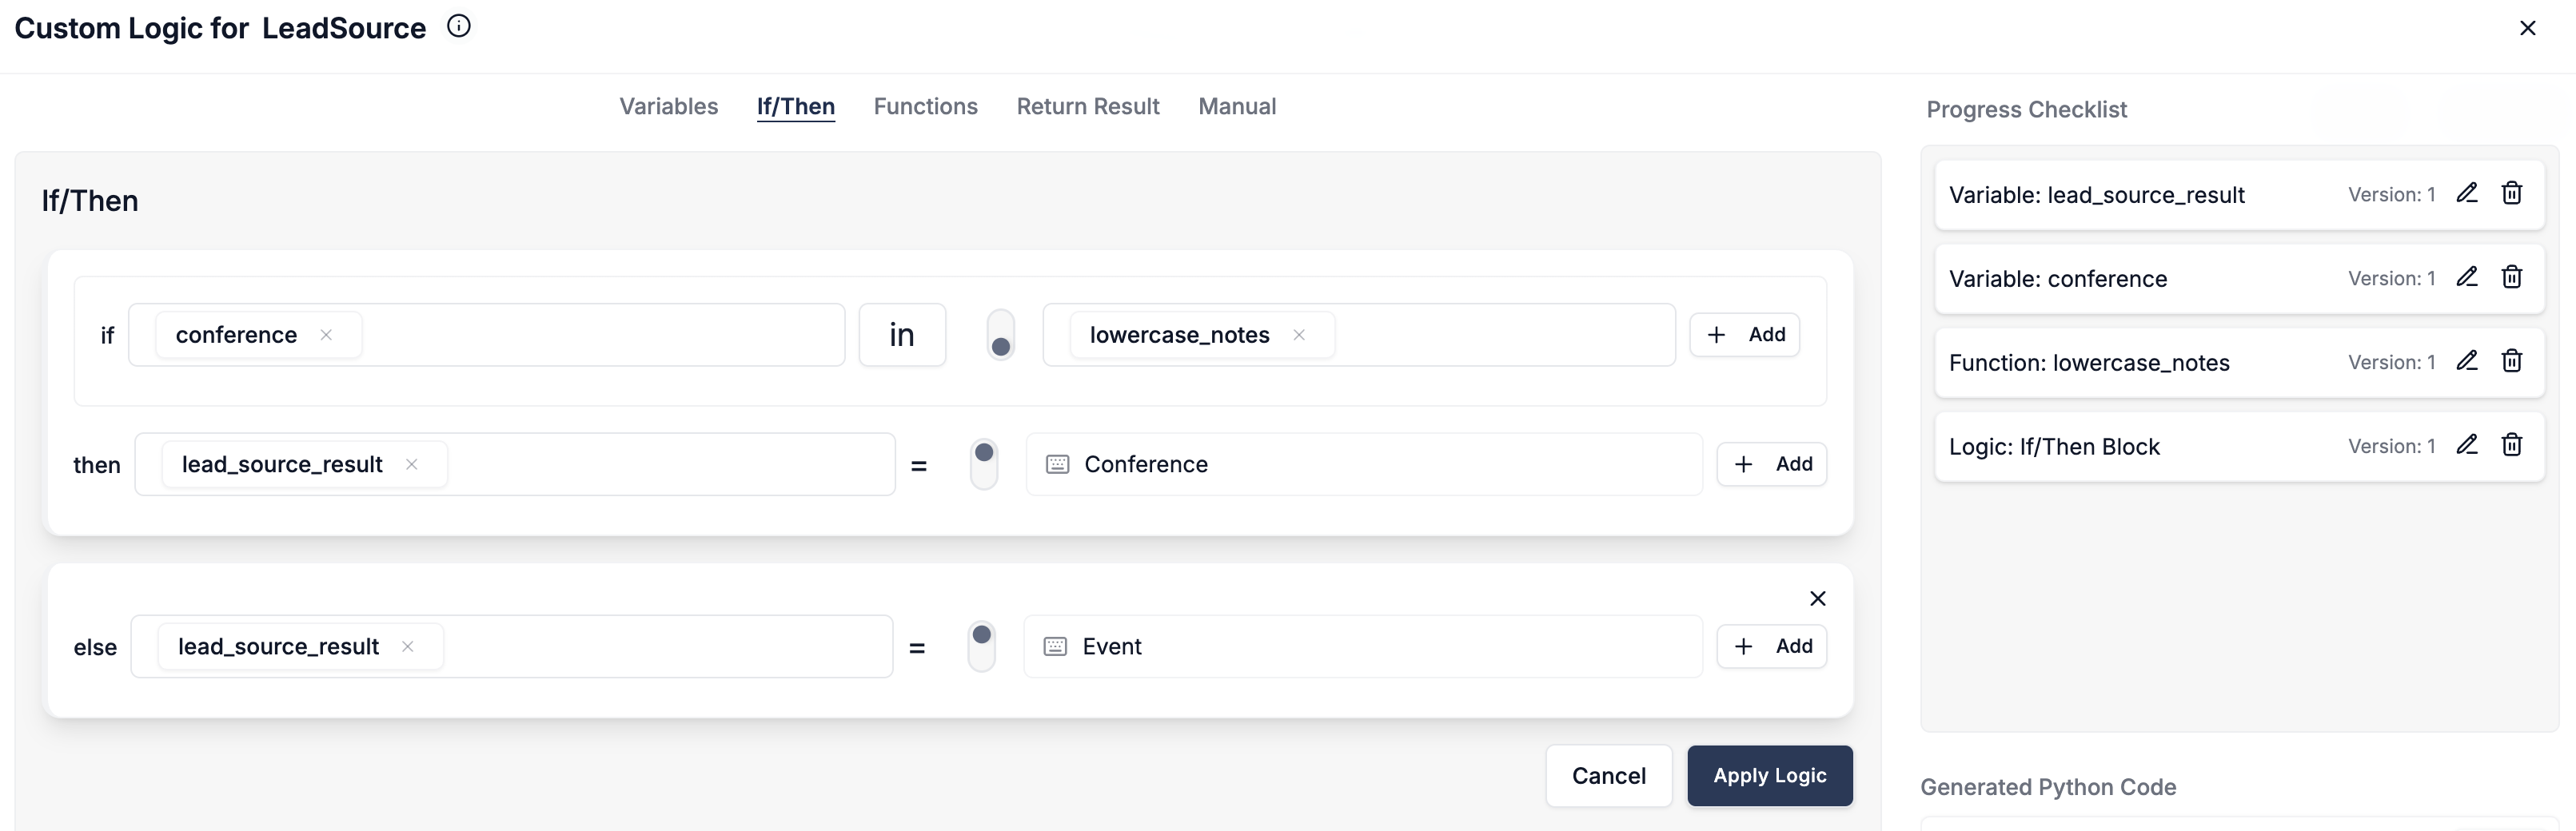2576x831 pixels.
Task: Click the Event value input field
Action: tap(1380, 646)
